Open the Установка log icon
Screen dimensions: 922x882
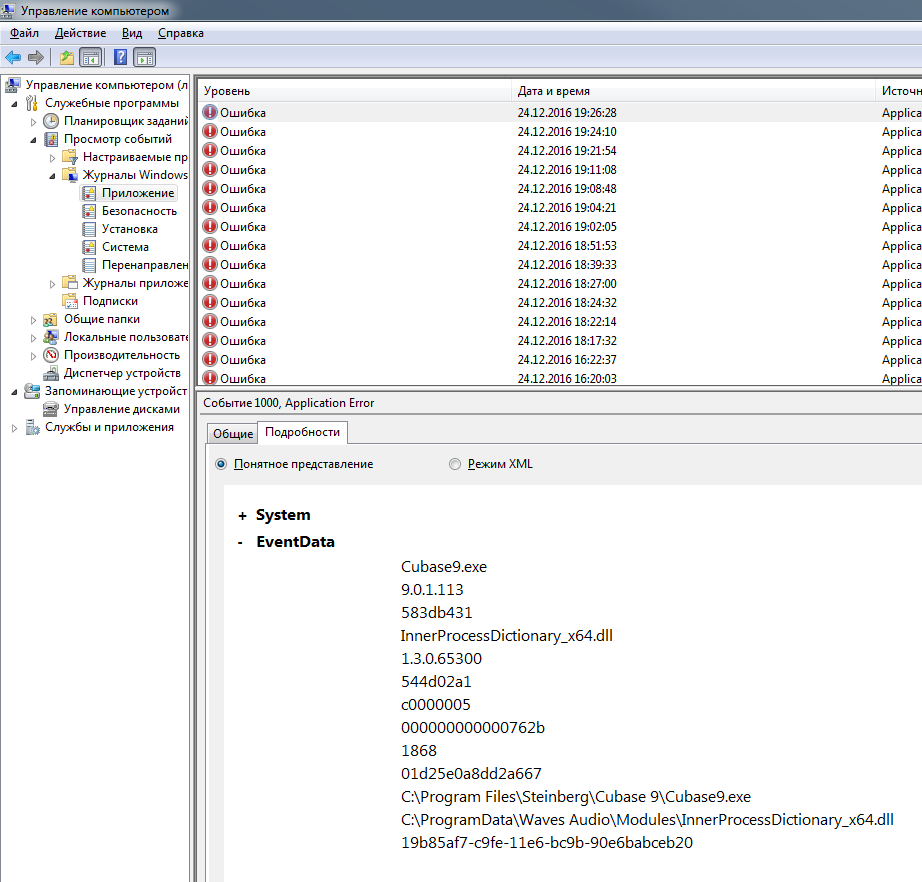(x=89, y=229)
